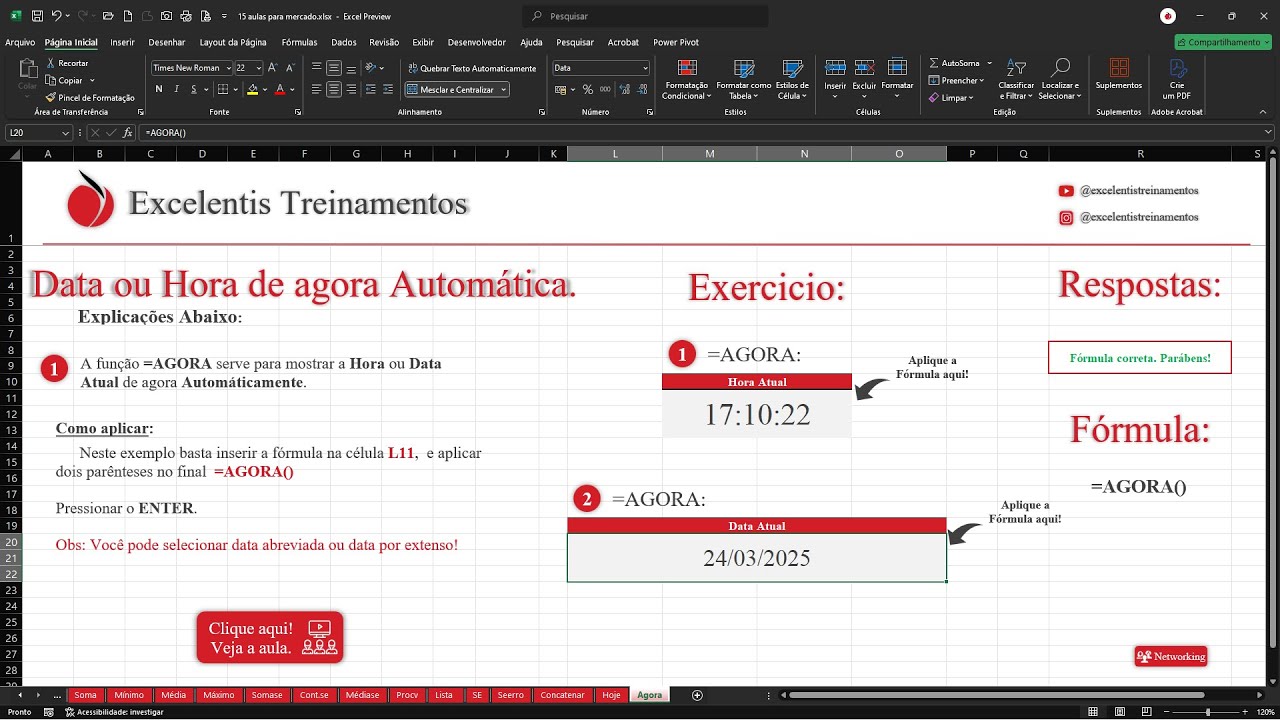Click the Save icon in quick access toolbar
This screenshot has height=720, width=1280.
[x=37, y=17]
